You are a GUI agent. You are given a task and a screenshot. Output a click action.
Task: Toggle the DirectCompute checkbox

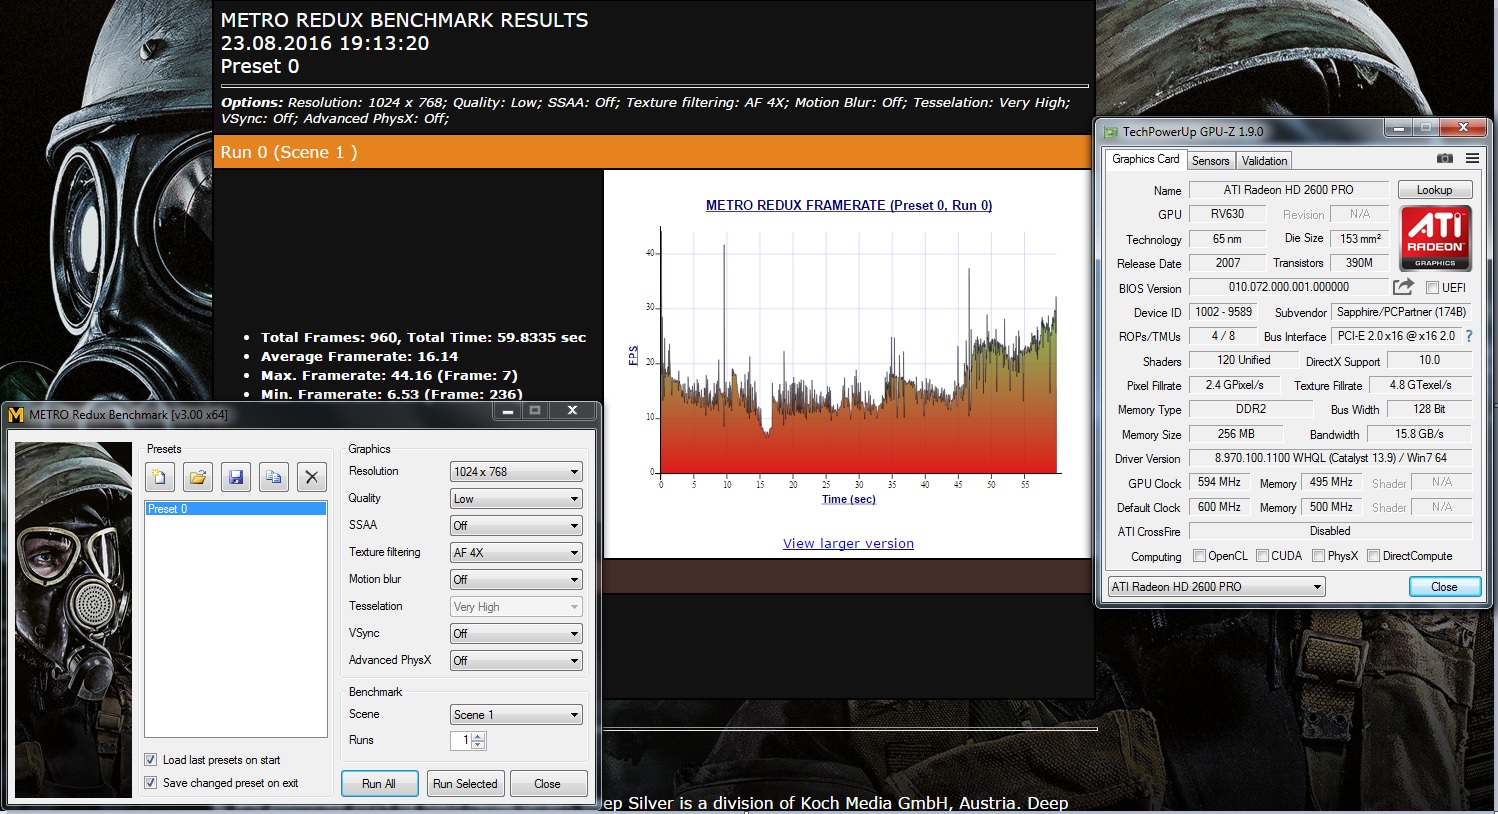(1373, 556)
